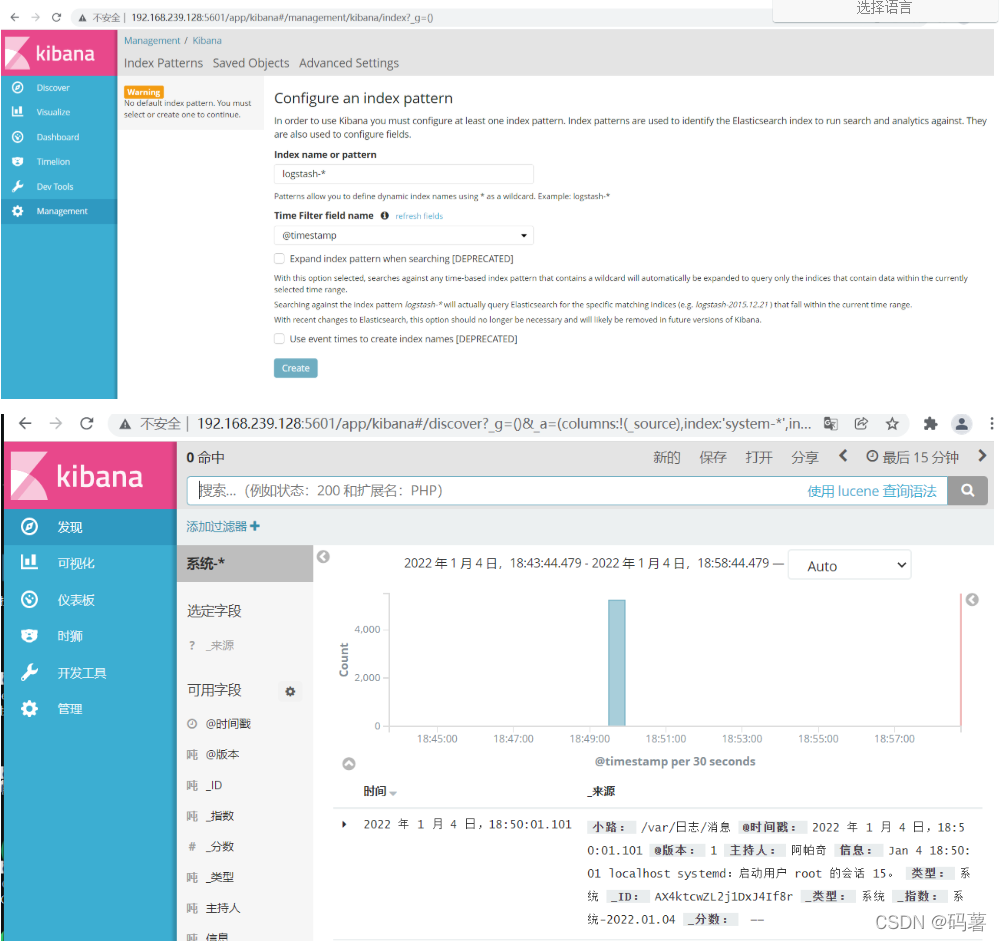Move time range forward arrow
The width and height of the screenshot is (1002, 941).
pyautogui.click(x=982, y=455)
